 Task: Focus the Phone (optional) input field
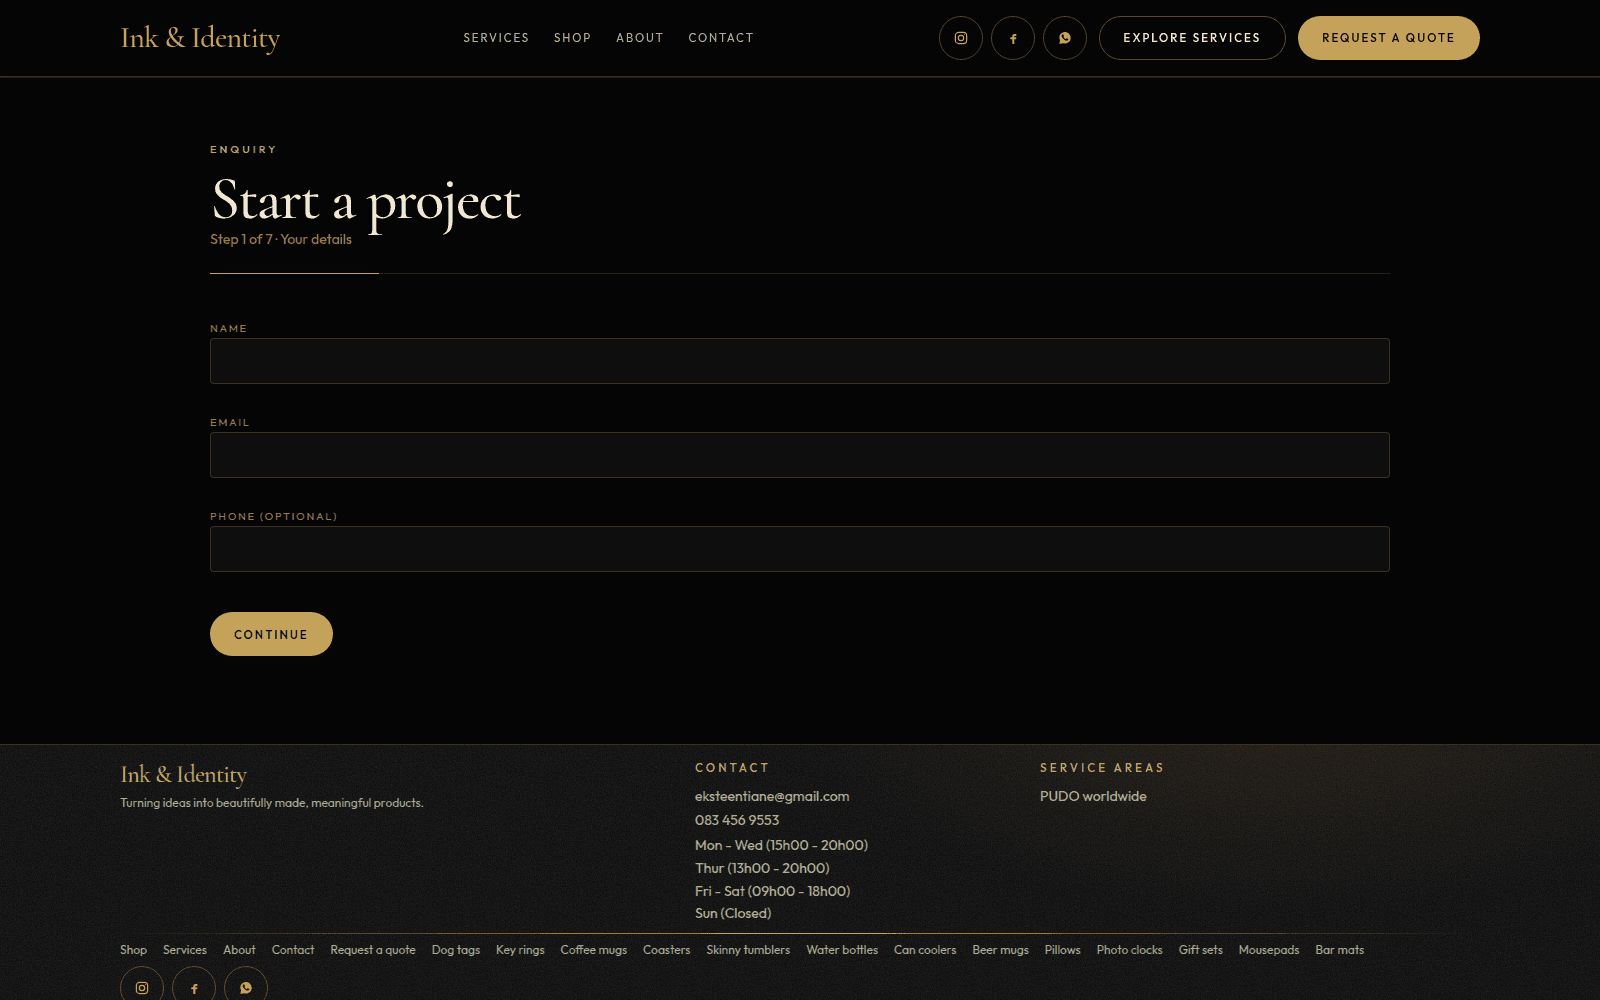click(800, 549)
